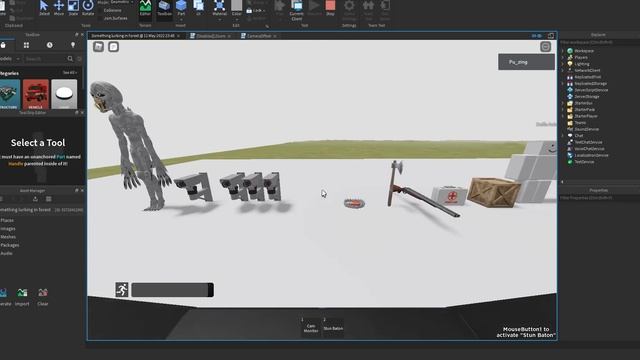This screenshot has width=640, height=360.
Task: Switch to the CameraOffset script tab
Action: [x=259, y=36]
